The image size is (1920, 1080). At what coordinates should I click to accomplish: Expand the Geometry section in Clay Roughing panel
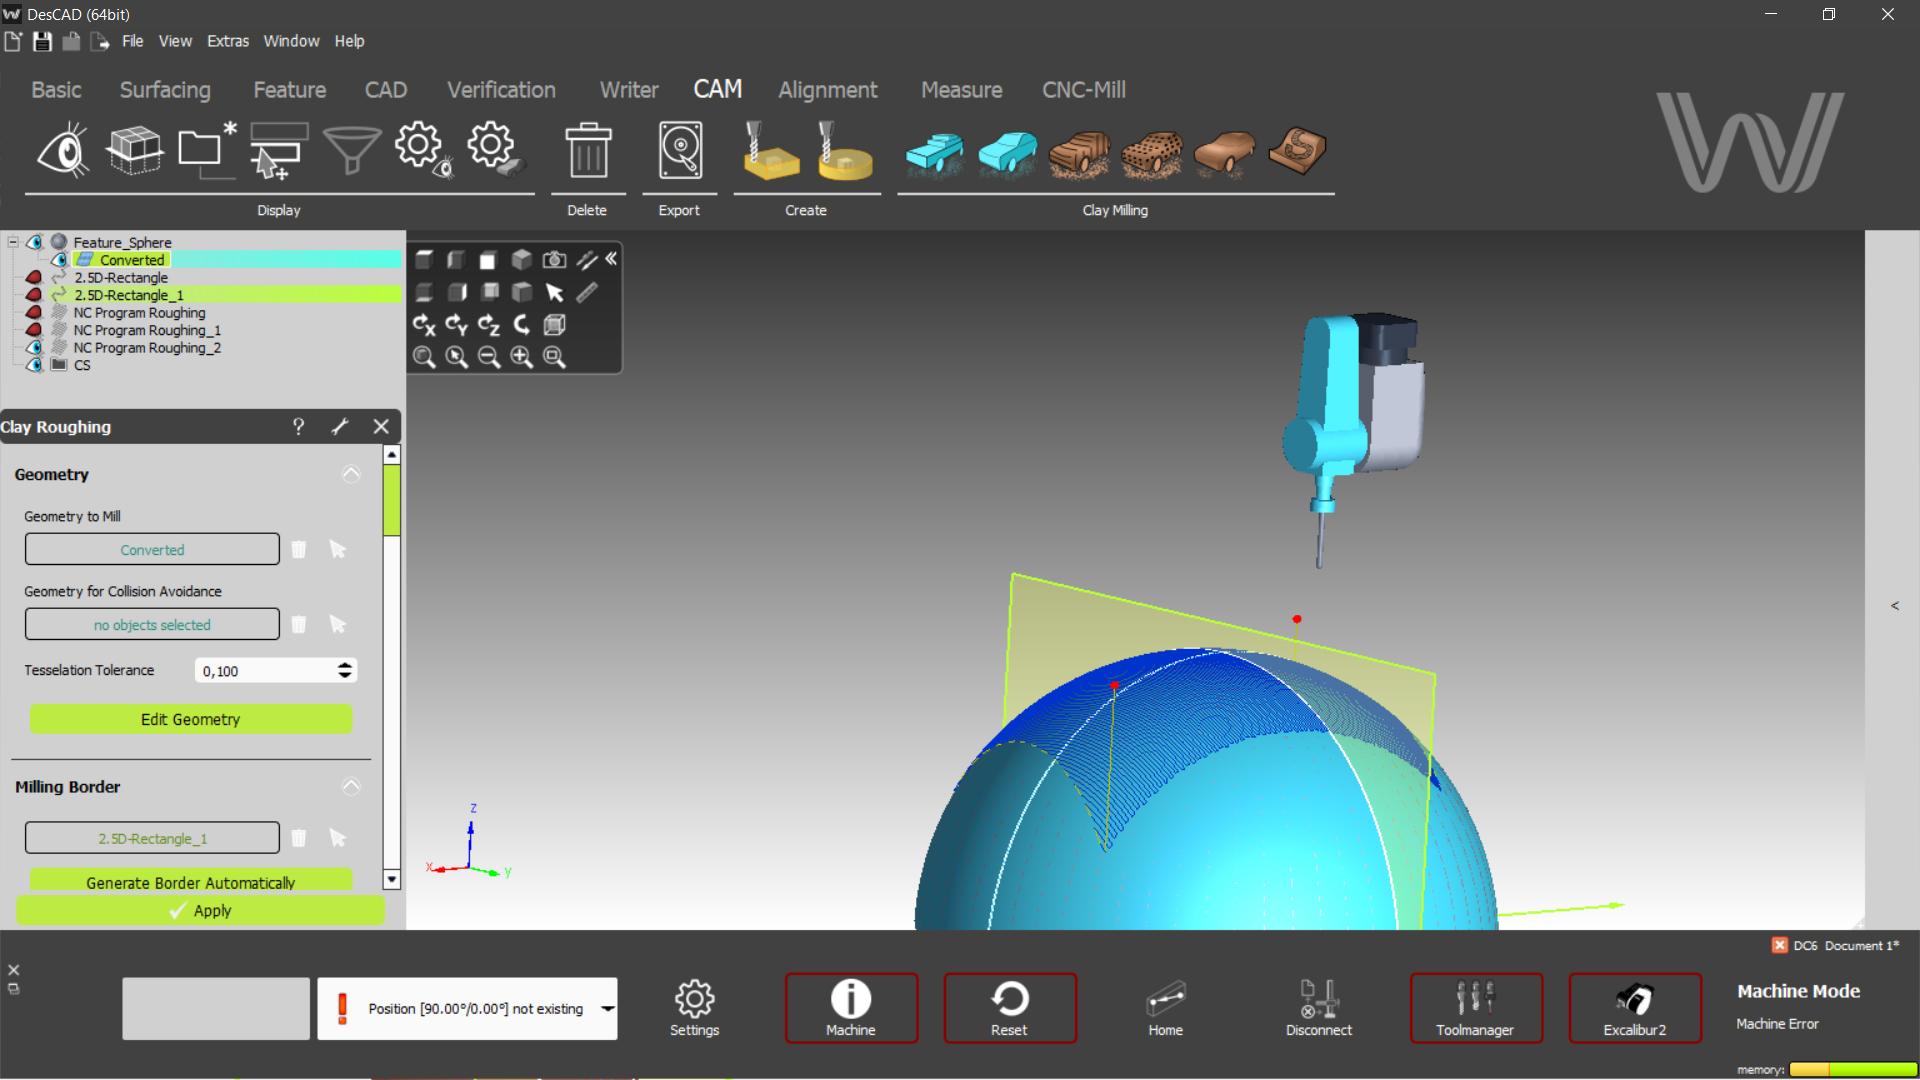point(351,475)
